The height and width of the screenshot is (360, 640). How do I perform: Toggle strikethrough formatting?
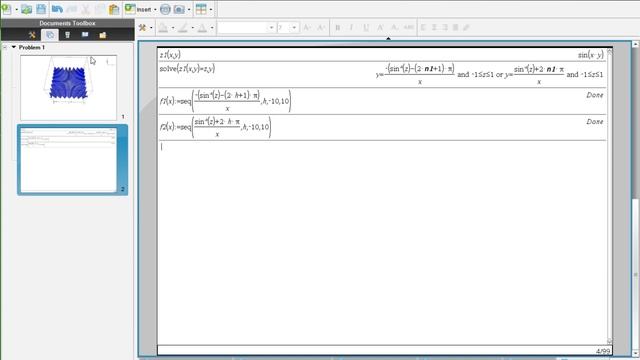(x=409, y=28)
